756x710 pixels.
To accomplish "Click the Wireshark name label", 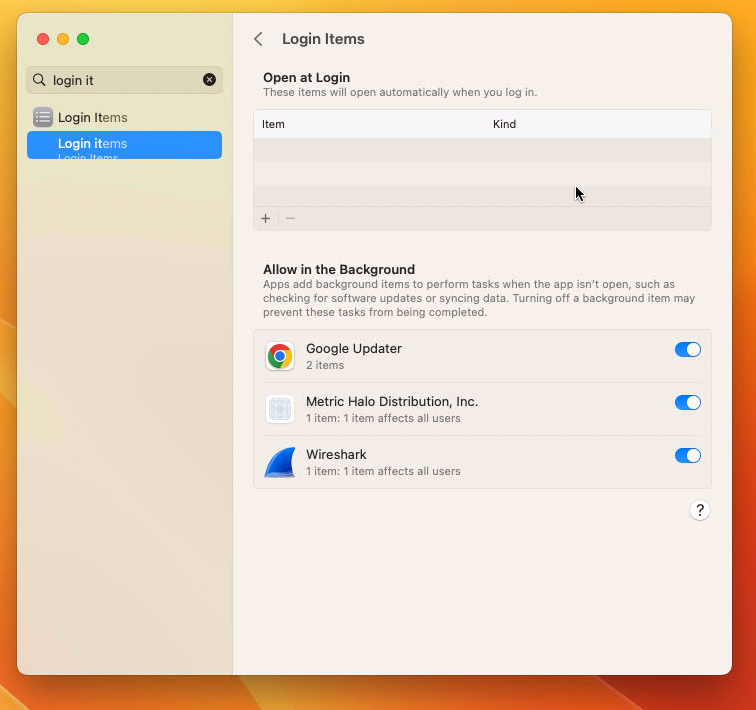I will pyautogui.click(x=337, y=455).
